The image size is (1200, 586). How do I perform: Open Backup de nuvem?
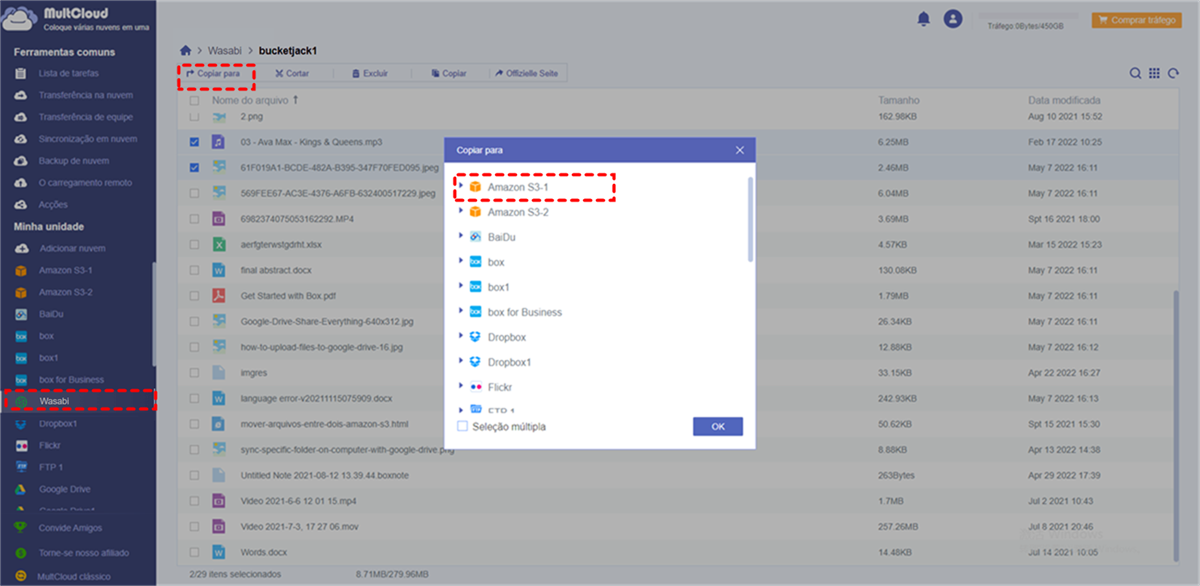tap(74, 161)
